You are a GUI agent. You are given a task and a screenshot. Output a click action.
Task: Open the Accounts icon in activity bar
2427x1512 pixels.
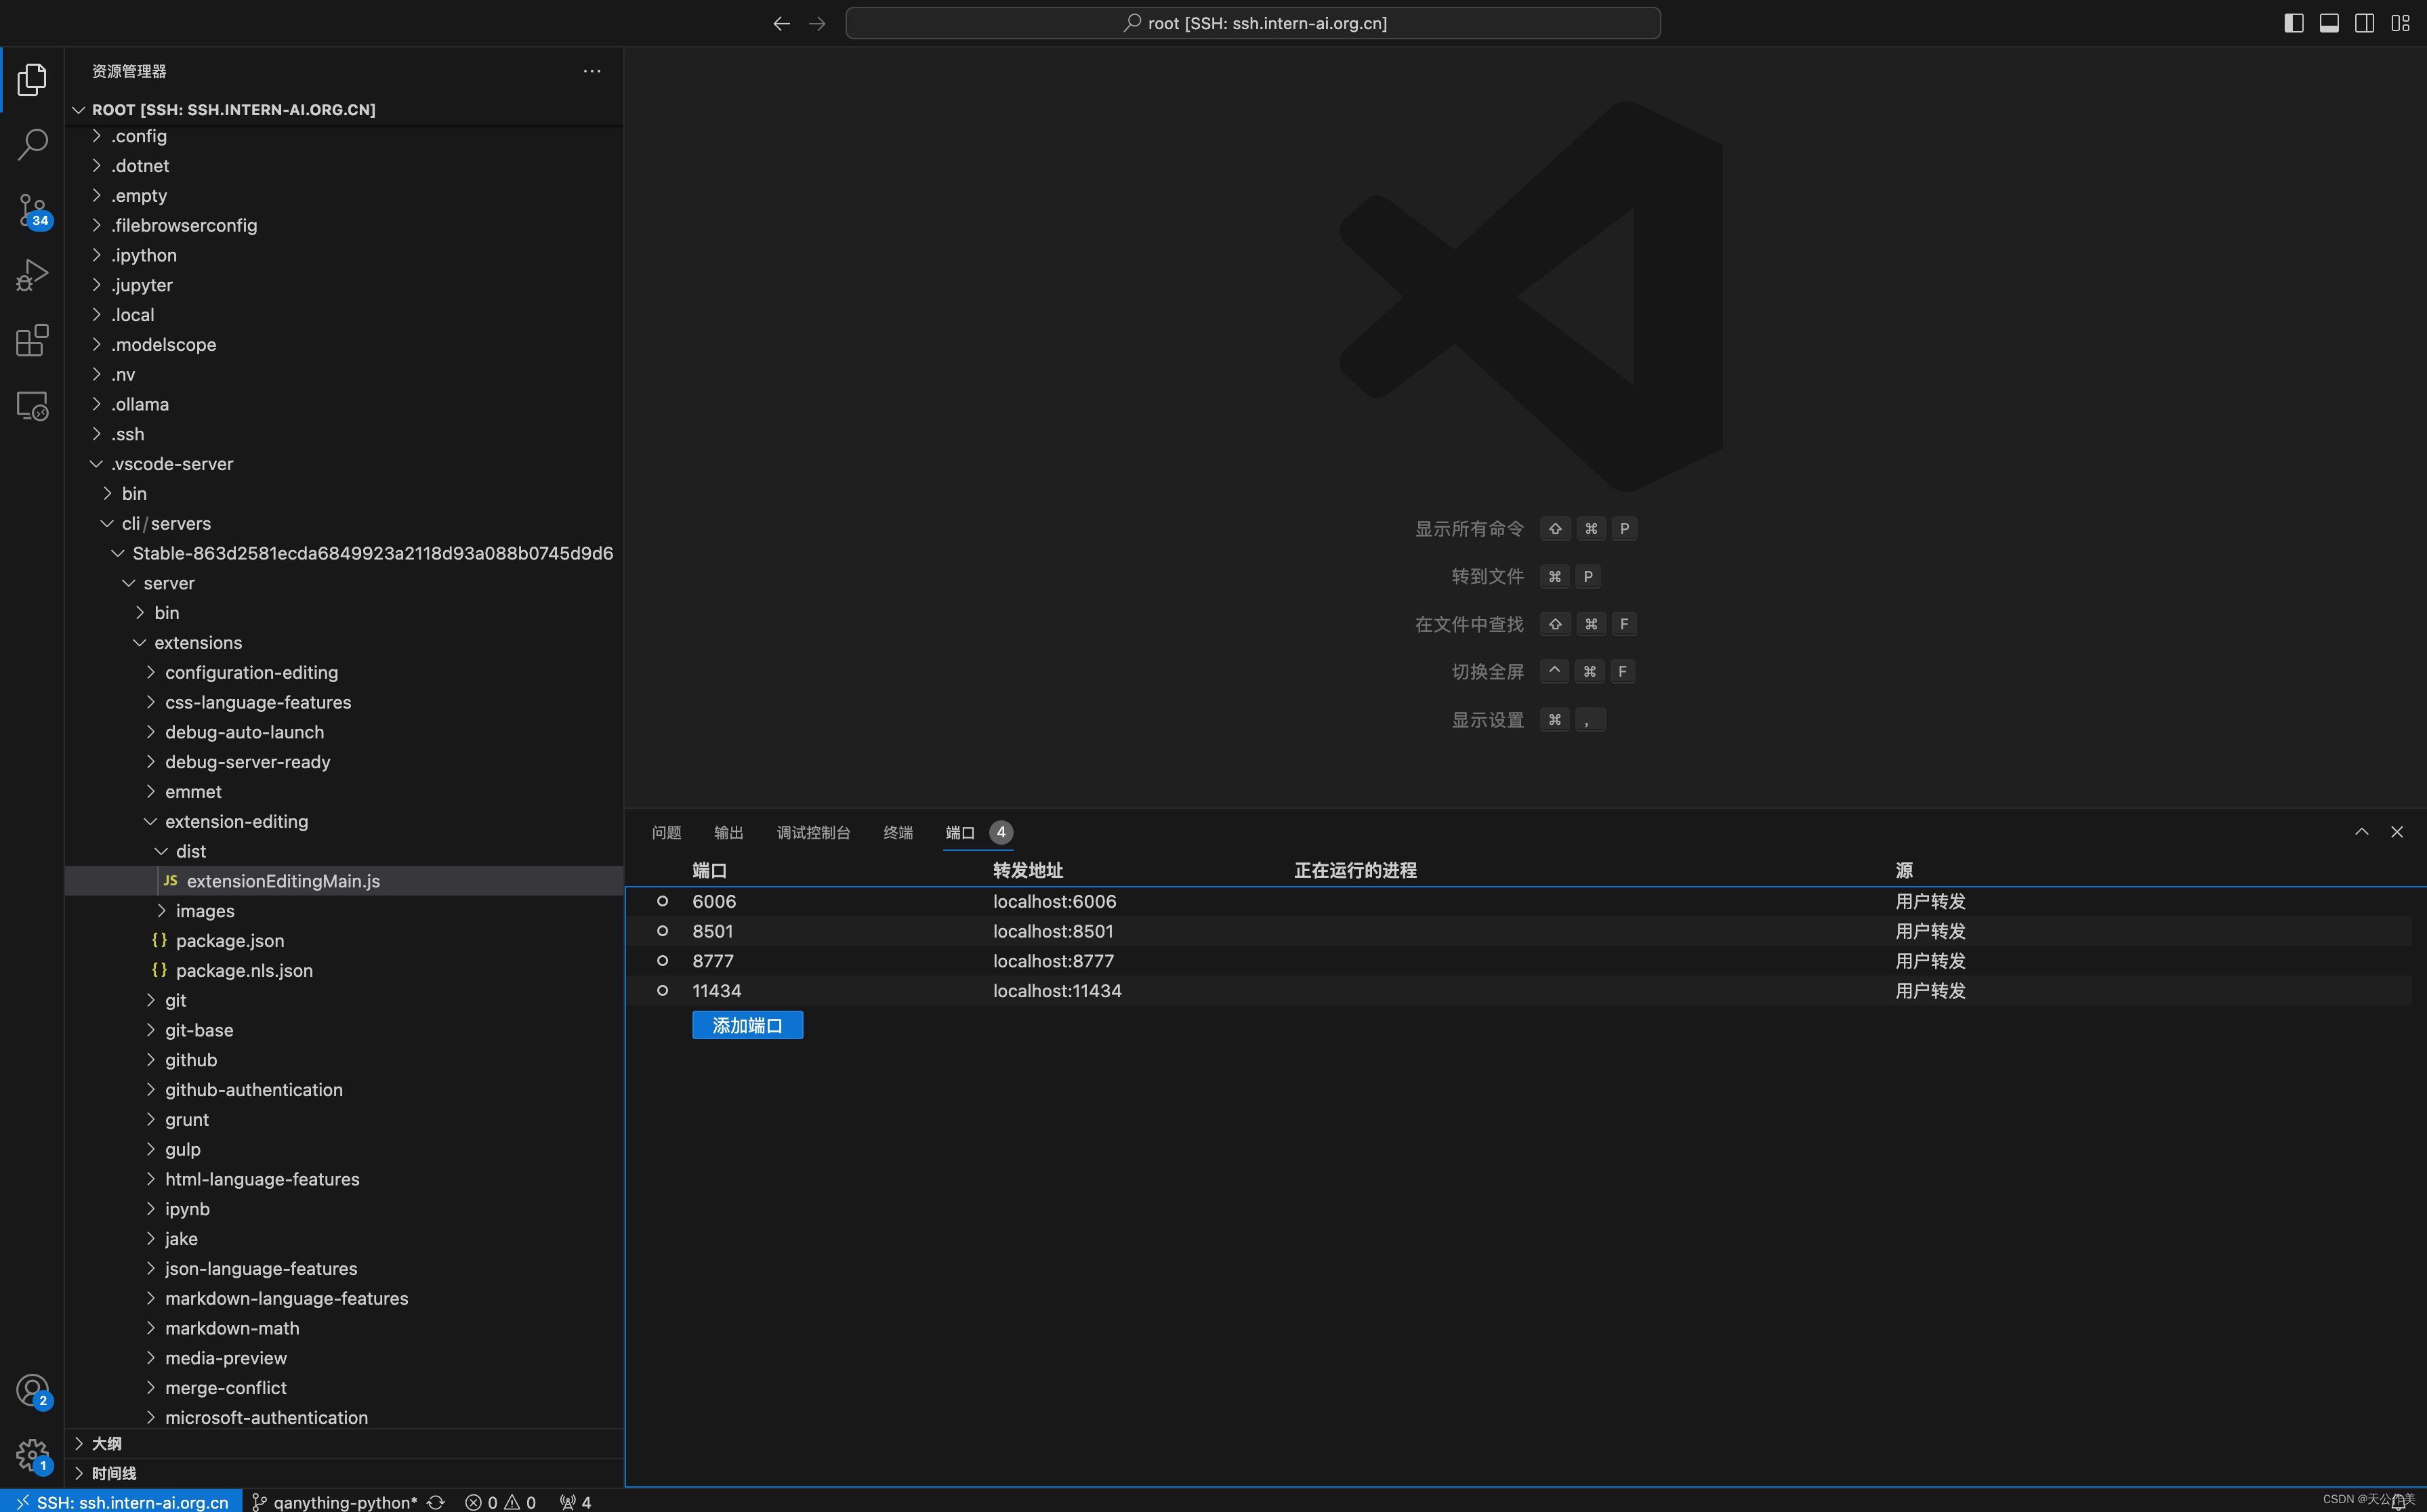[32, 1390]
